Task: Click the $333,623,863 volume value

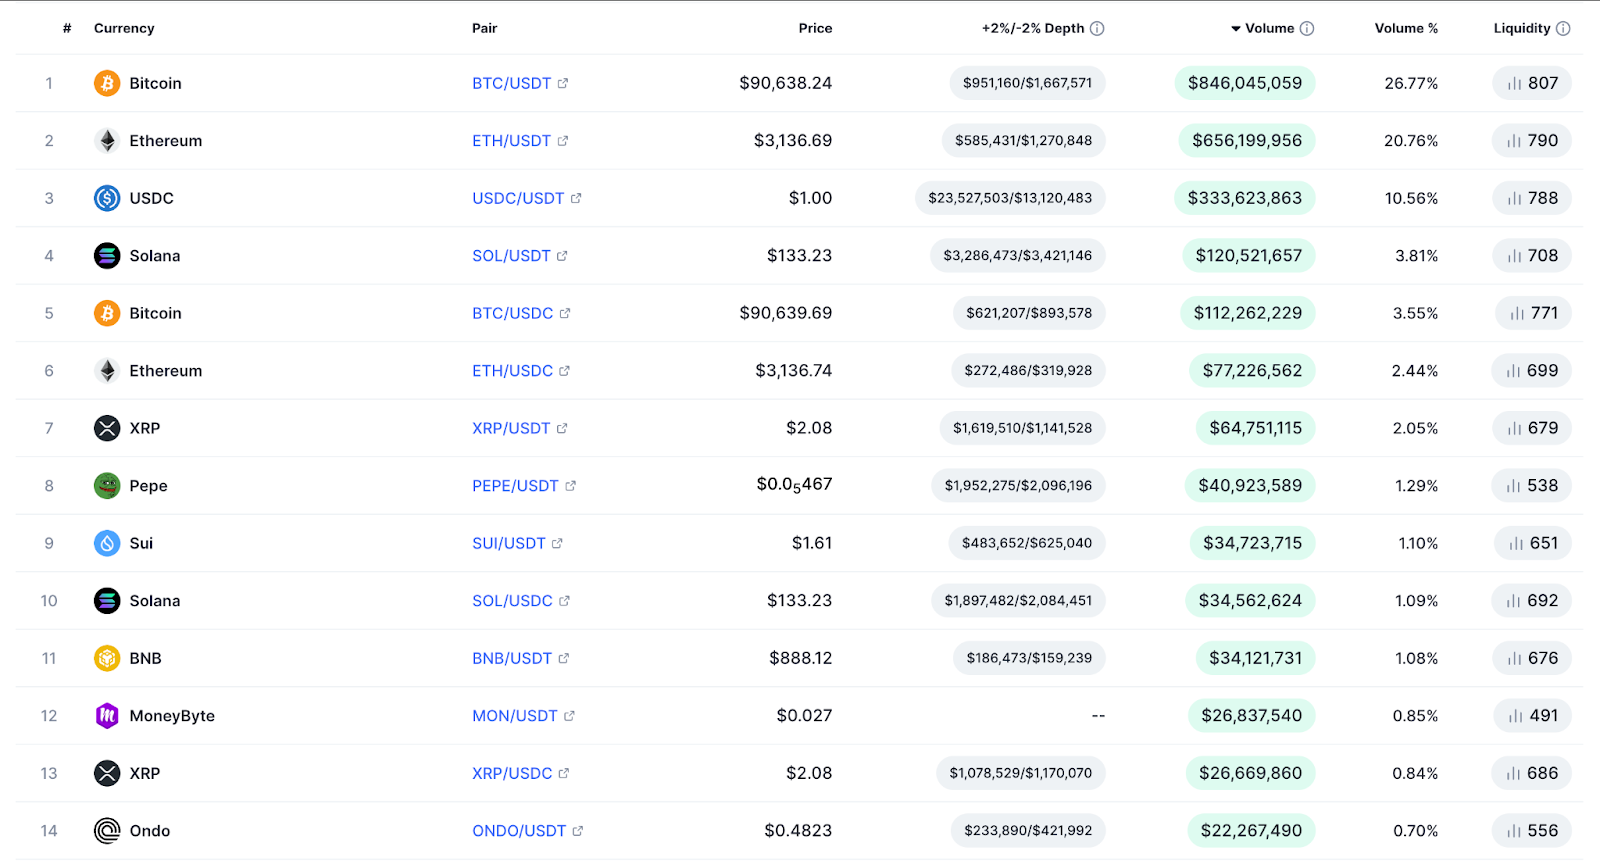Action: pyautogui.click(x=1245, y=198)
